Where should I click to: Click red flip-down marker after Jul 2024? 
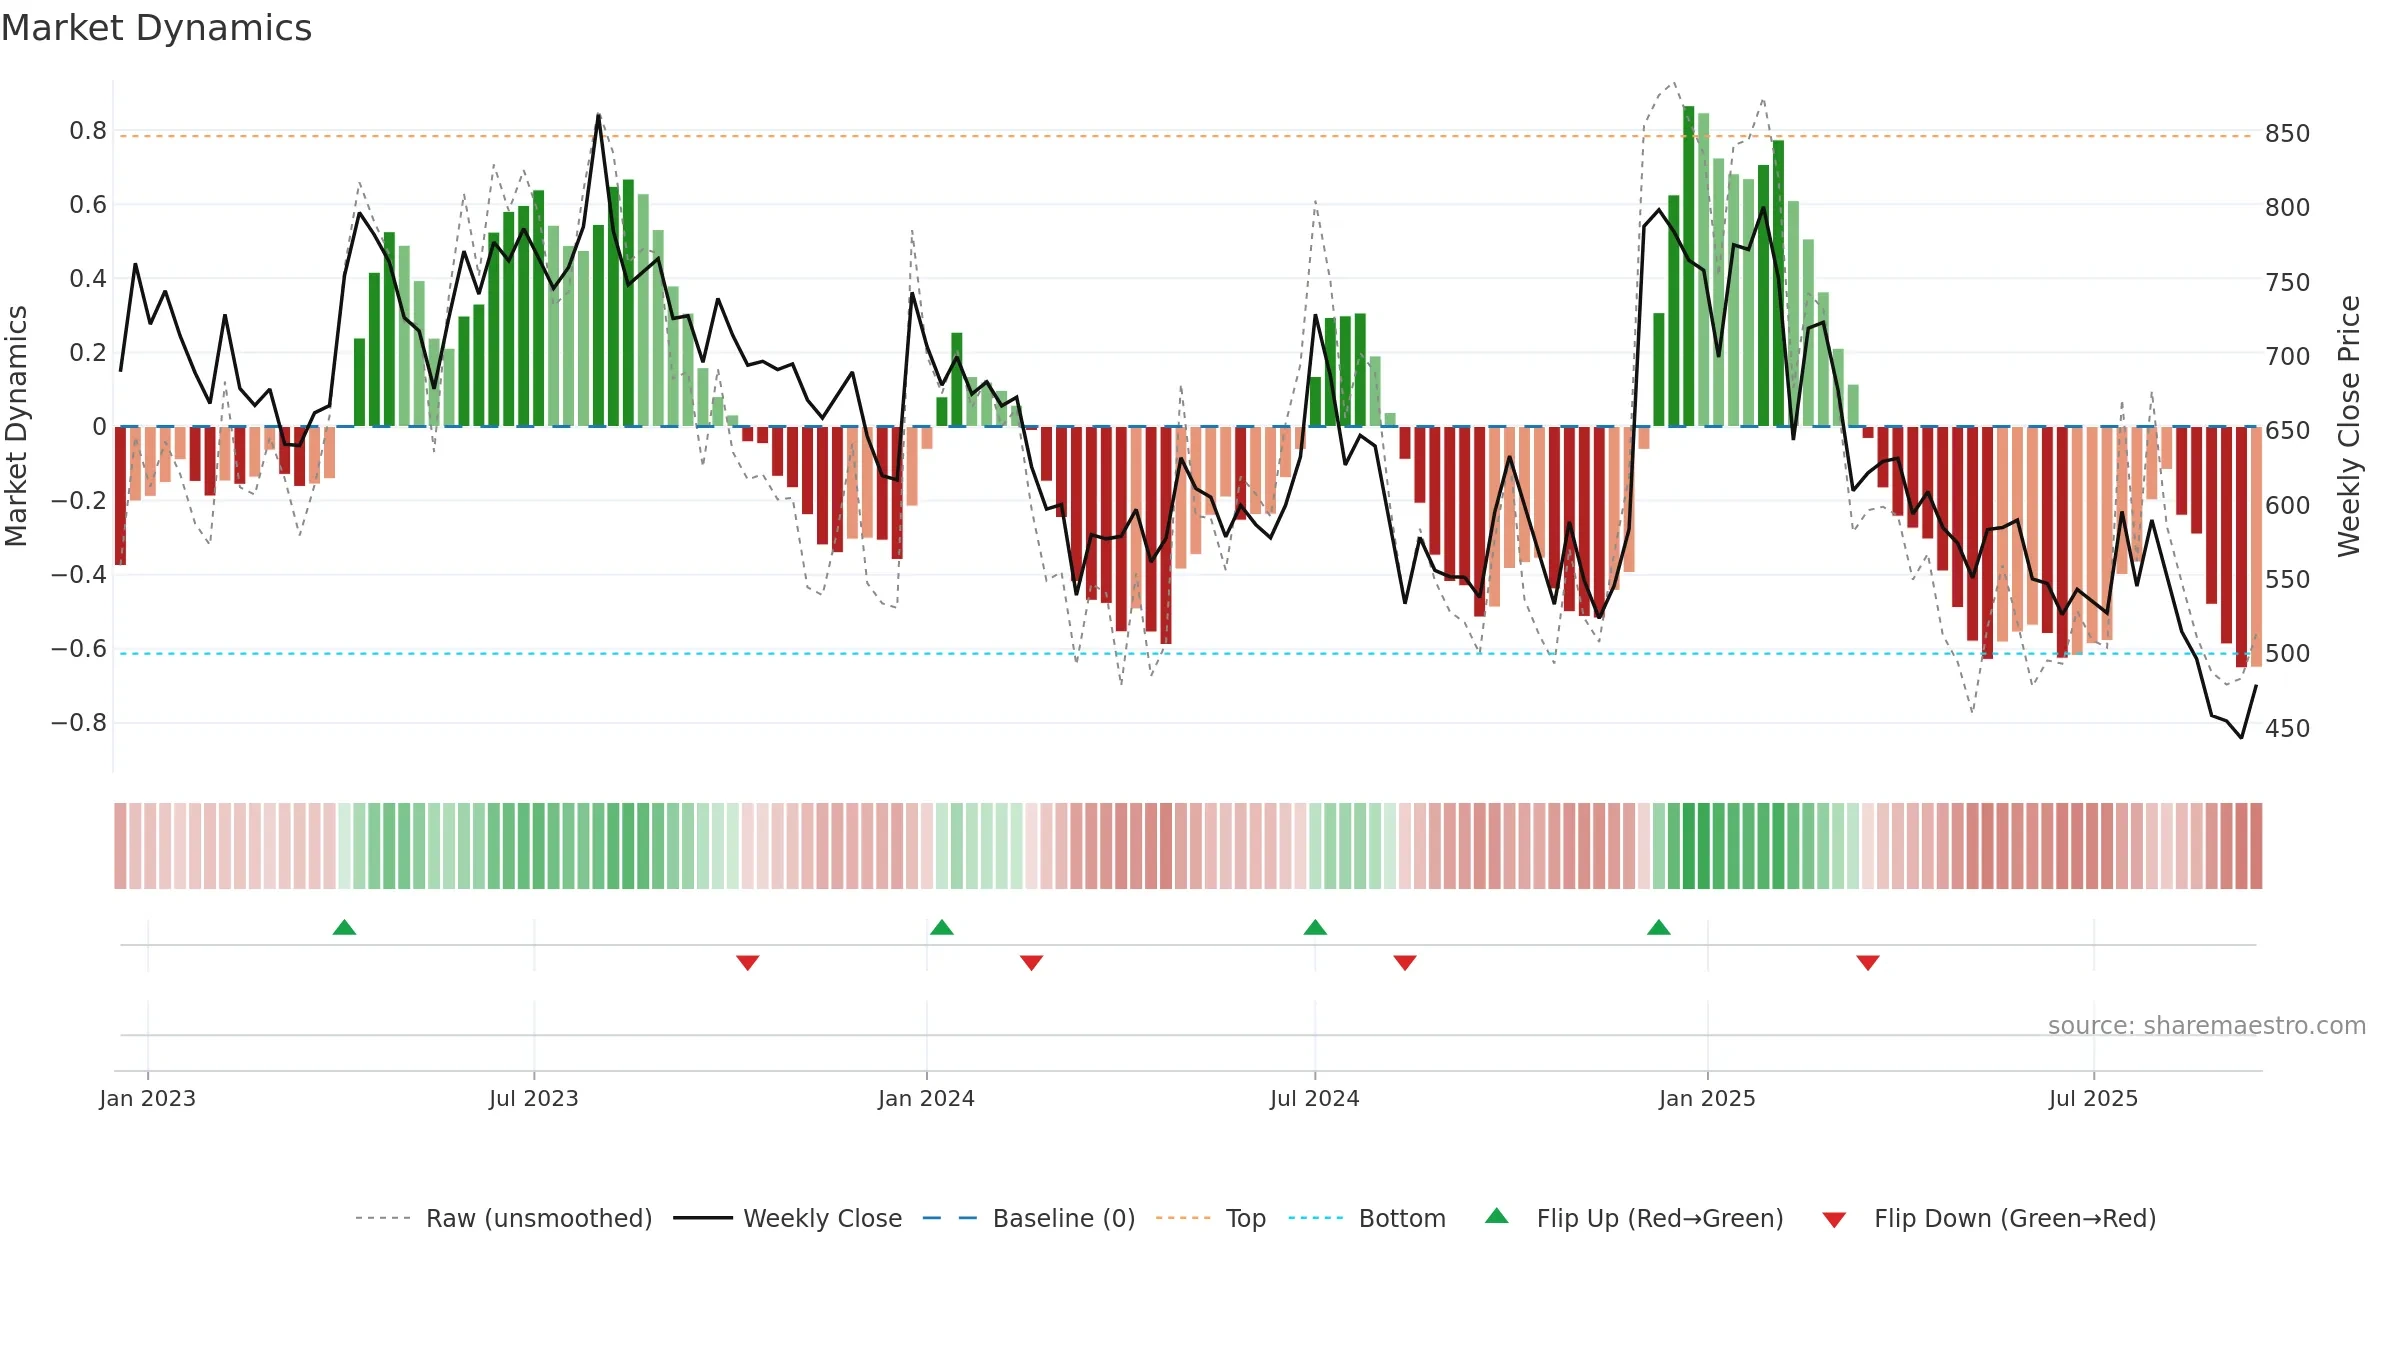[1405, 962]
